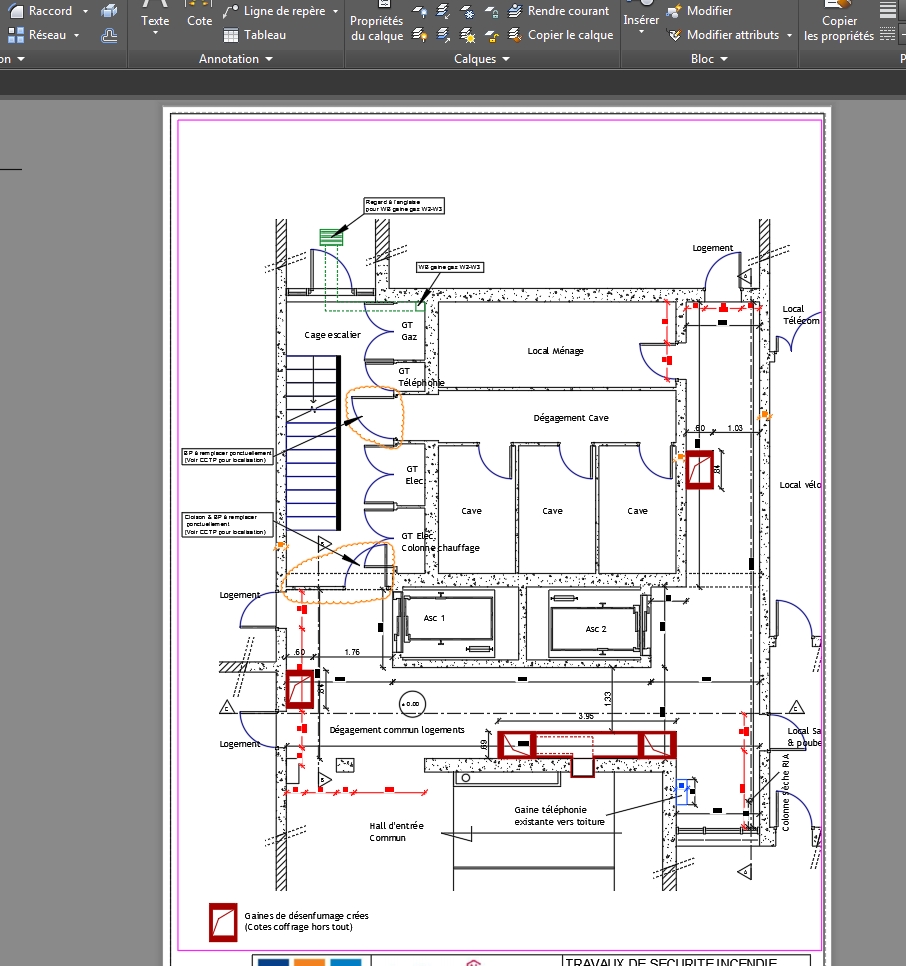Click the red legend swatch in drawing
The image size is (906, 966).
[x=223, y=922]
